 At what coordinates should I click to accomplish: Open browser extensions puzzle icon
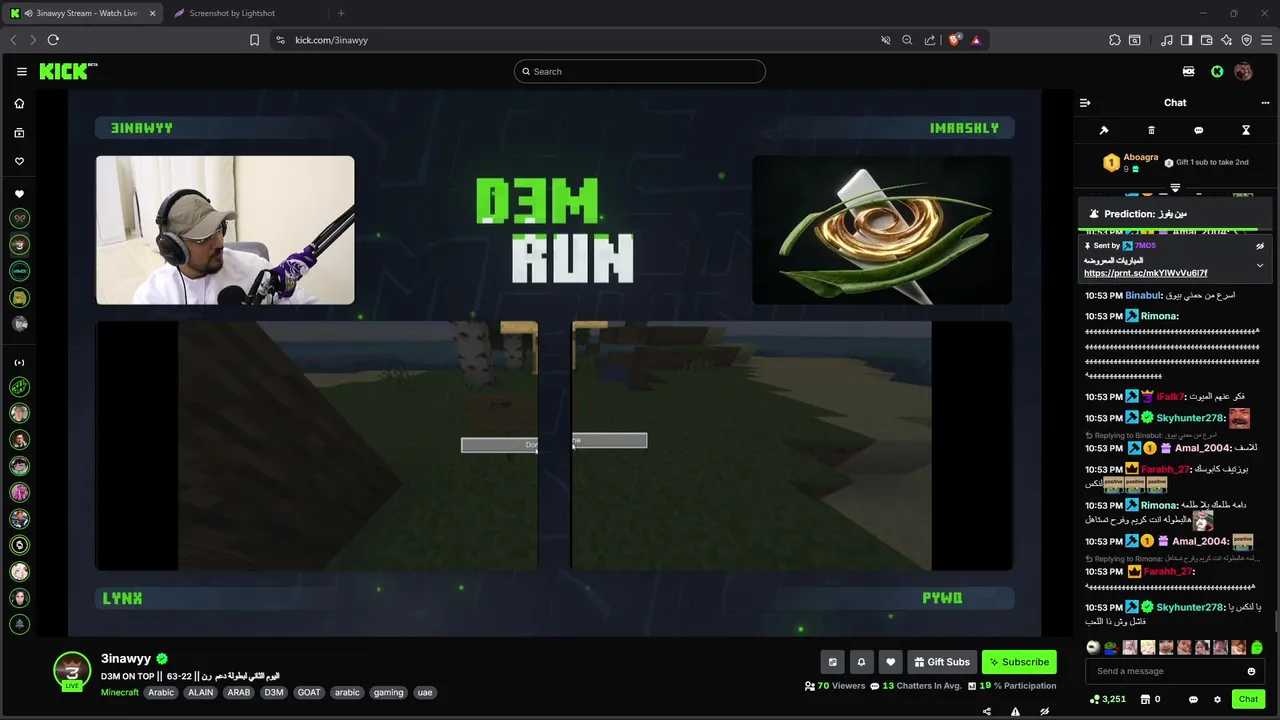[1115, 40]
